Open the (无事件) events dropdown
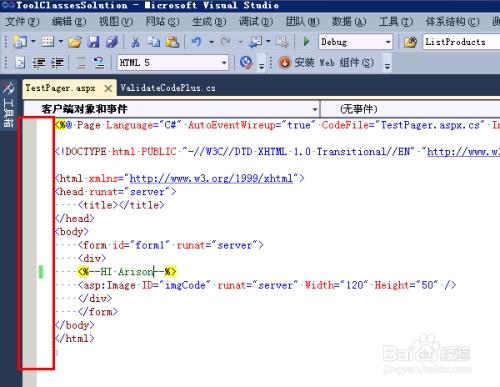The width and height of the screenshot is (500, 387). pyautogui.click(x=410, y=109)
